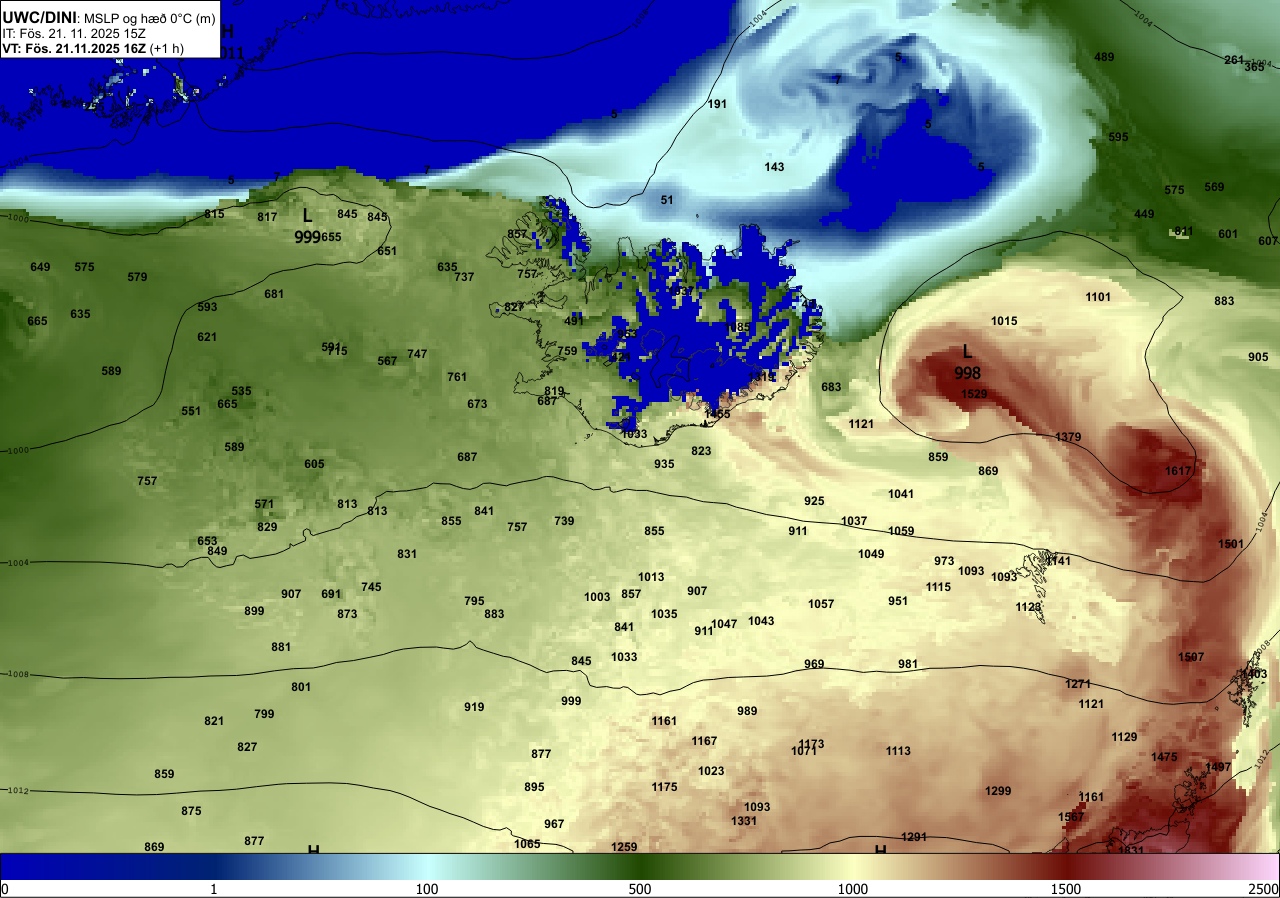Click the 1529 height value near the low

click(x=974, y=395)
